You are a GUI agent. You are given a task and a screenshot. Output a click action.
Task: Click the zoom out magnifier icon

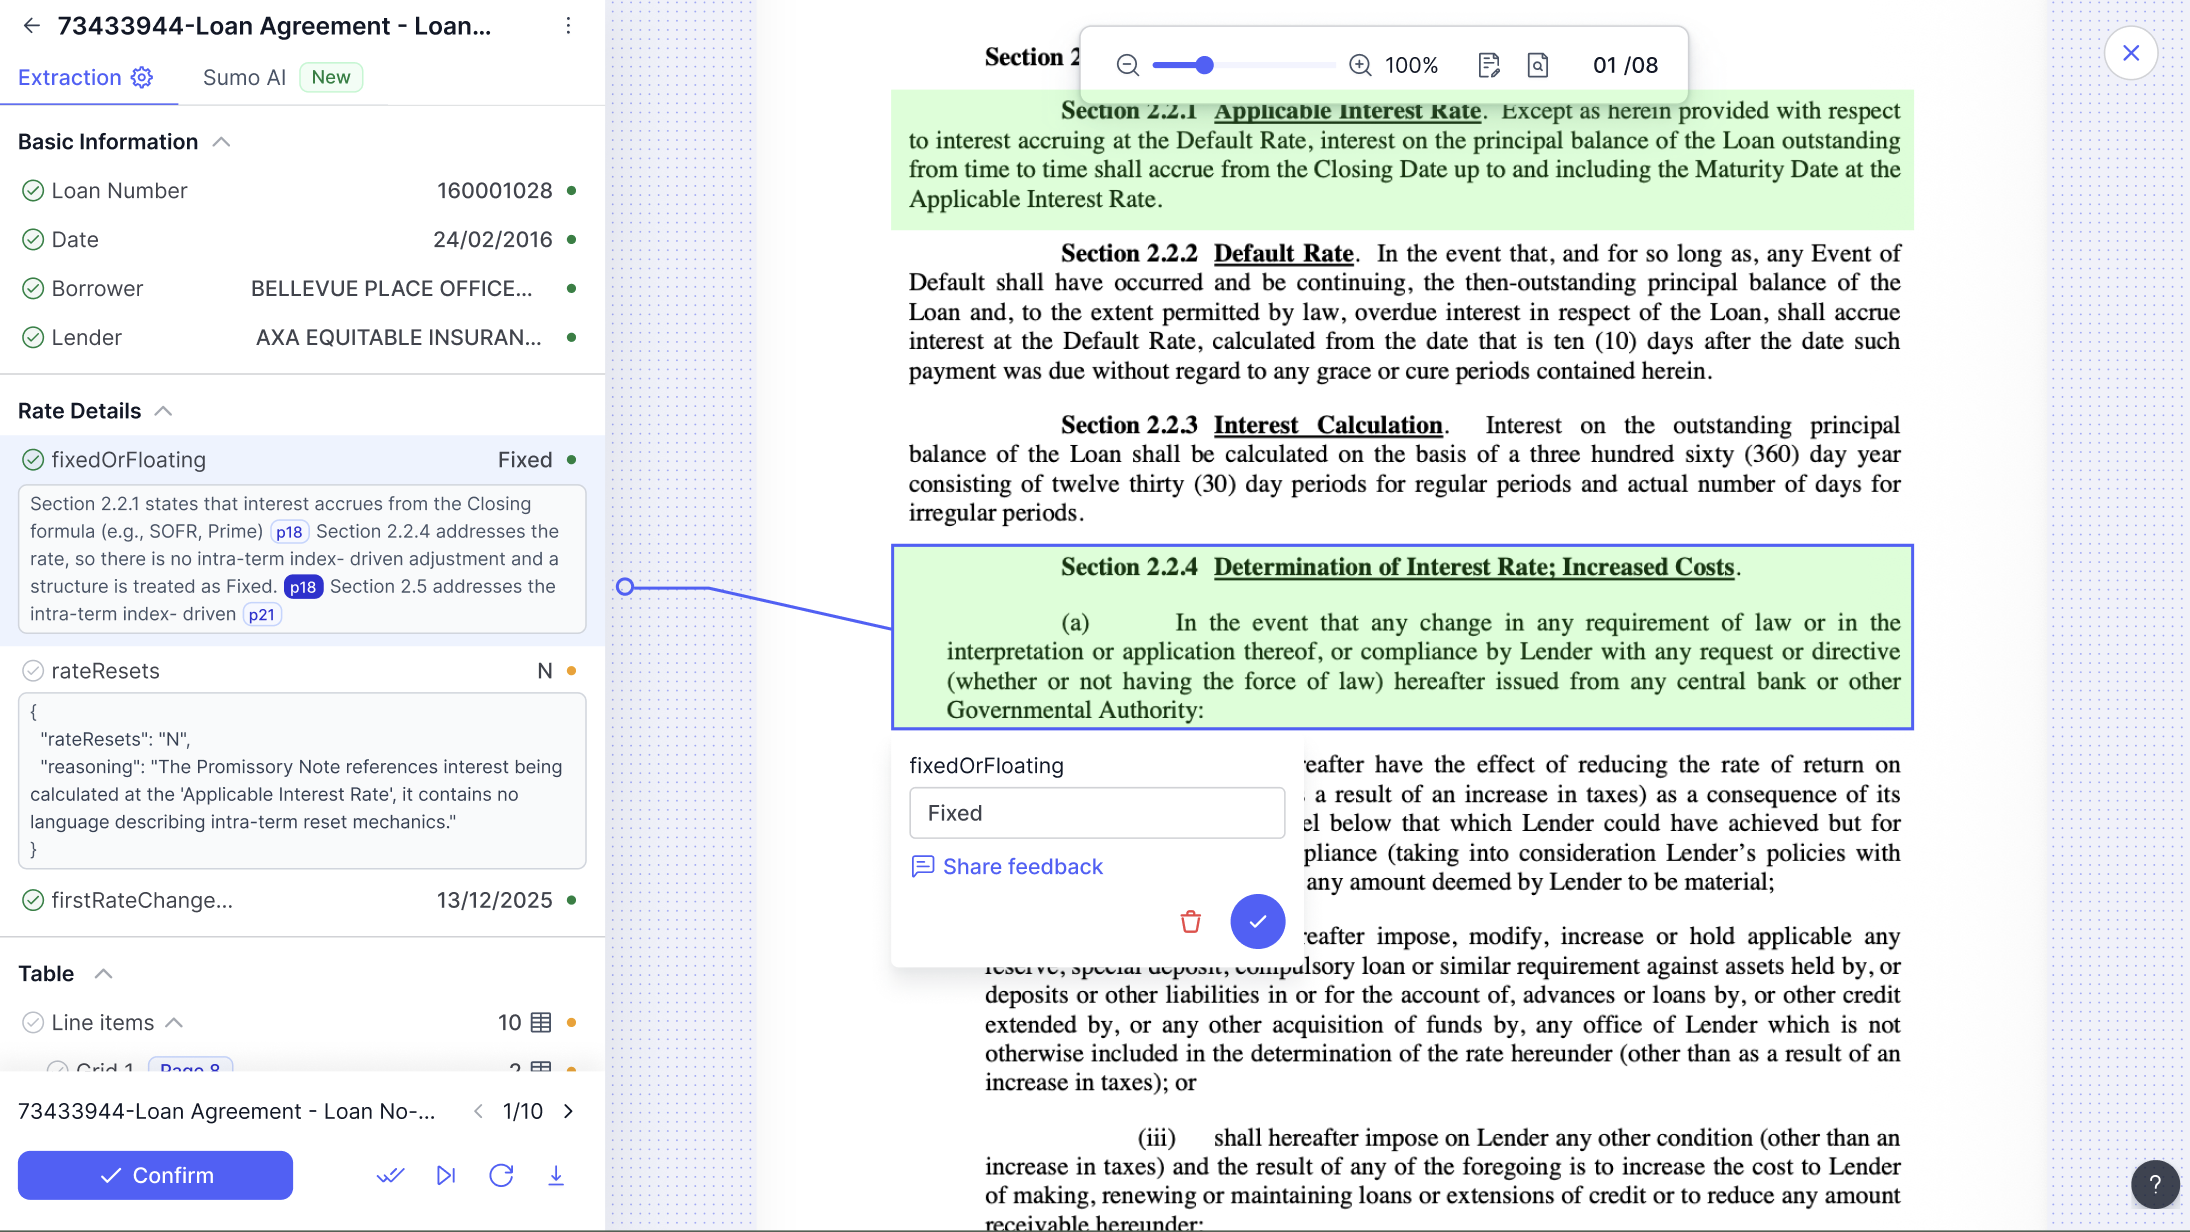point(1127,65)
